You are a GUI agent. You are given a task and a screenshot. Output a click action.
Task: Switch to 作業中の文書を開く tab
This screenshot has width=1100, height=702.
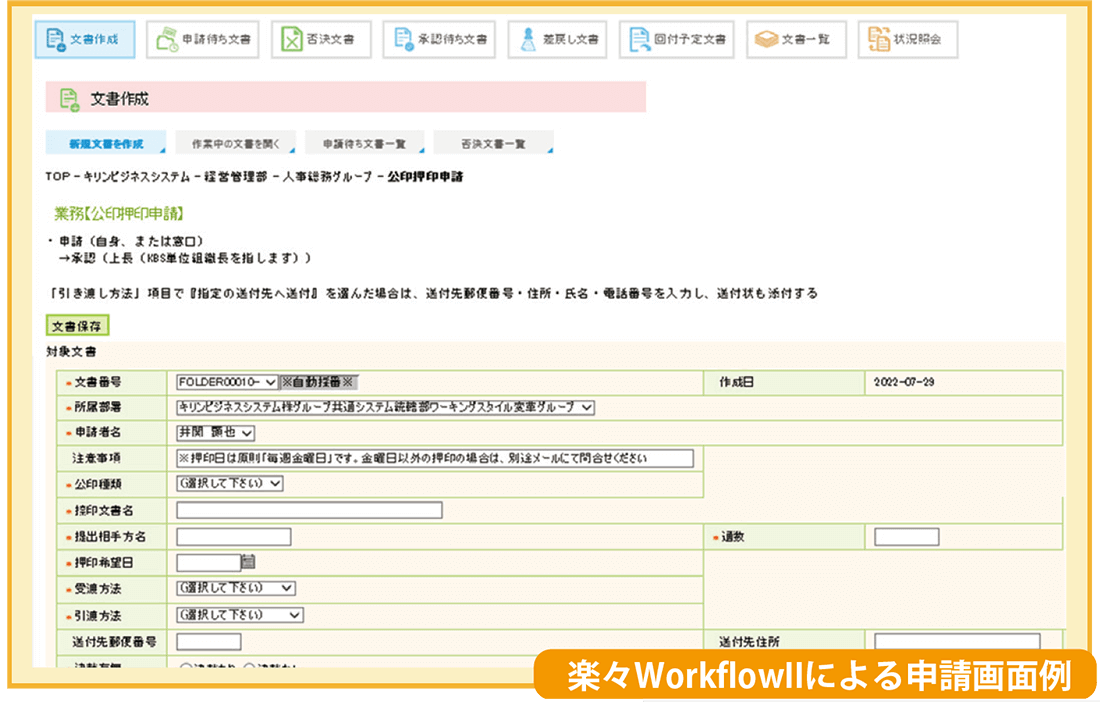[x=236, y=143]
